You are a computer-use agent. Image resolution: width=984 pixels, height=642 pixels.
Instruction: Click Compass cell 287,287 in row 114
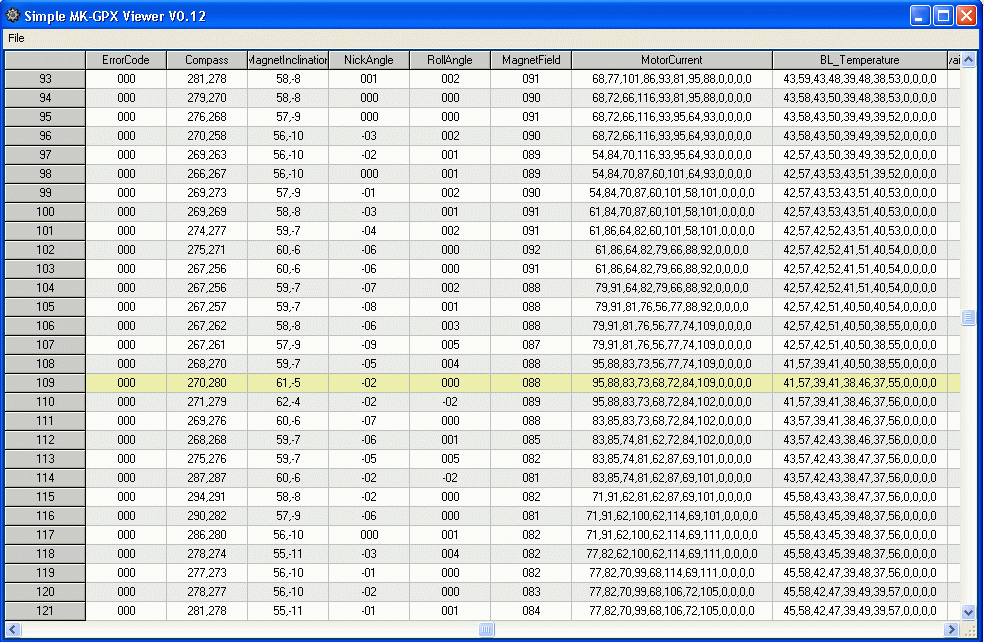pyautogui.click(x=207, y=478)
